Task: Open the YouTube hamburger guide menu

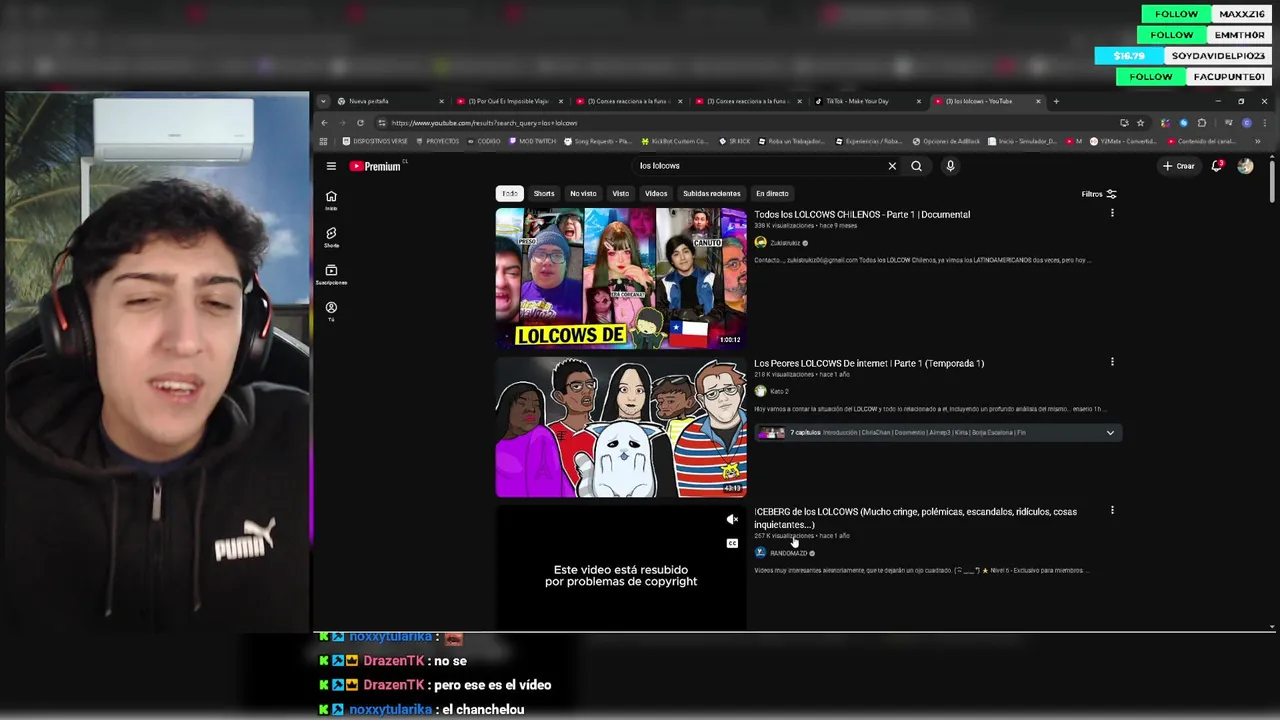Action: 331,166
